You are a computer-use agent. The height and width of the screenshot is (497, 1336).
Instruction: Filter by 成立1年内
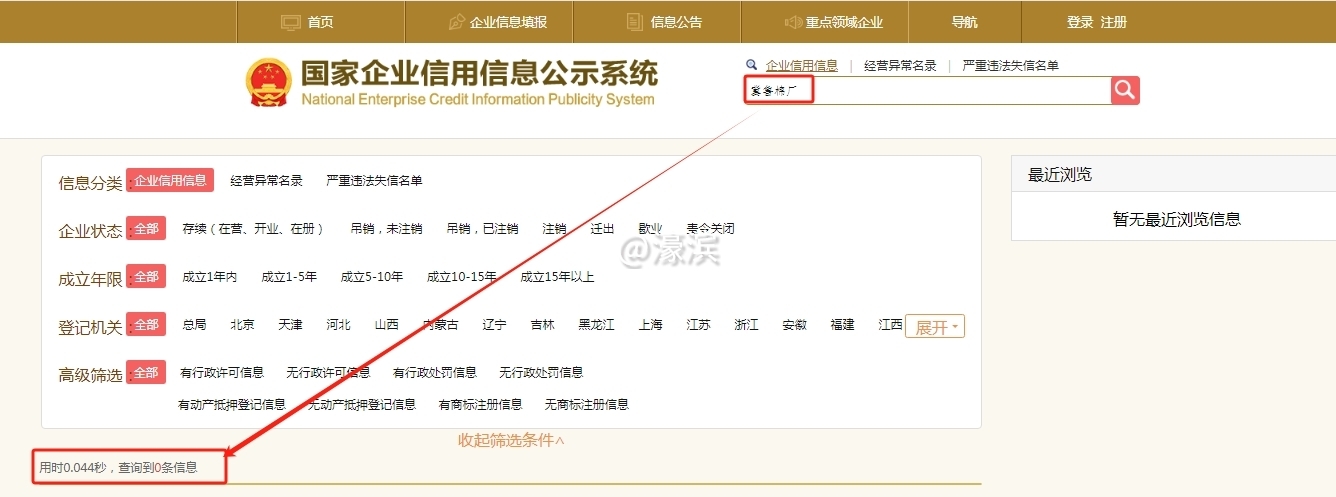click(209, 277)
